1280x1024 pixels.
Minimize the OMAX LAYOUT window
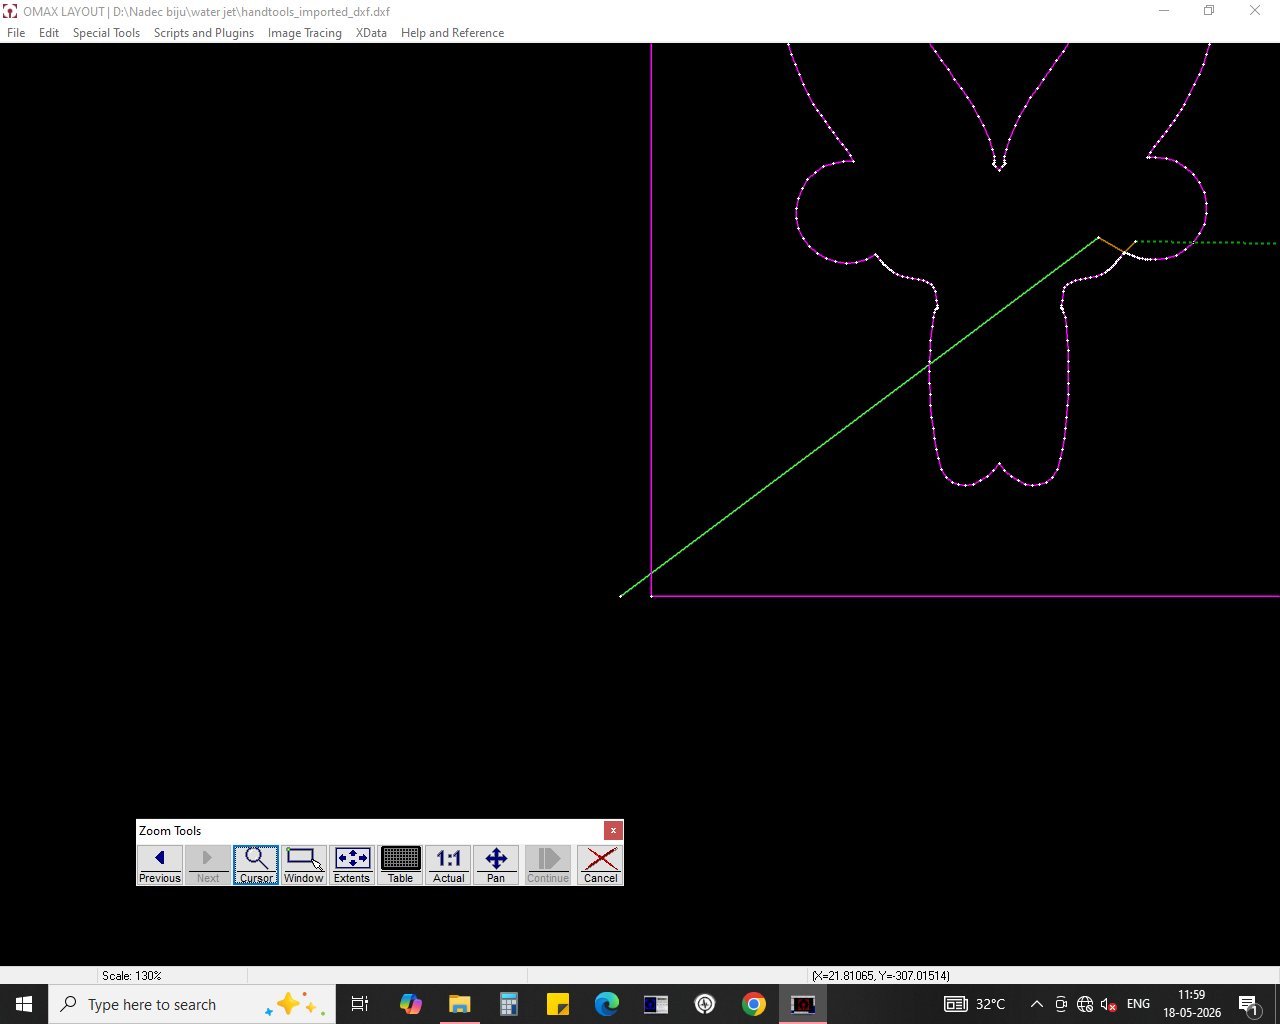(x=1164, y=11)
